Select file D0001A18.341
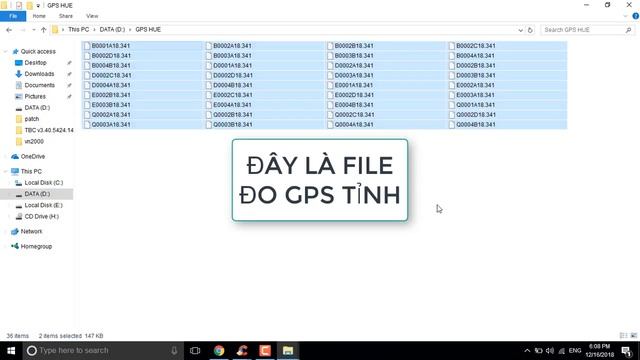The width and height of the screenshot is (640, 360). click(x=232, y=65)
